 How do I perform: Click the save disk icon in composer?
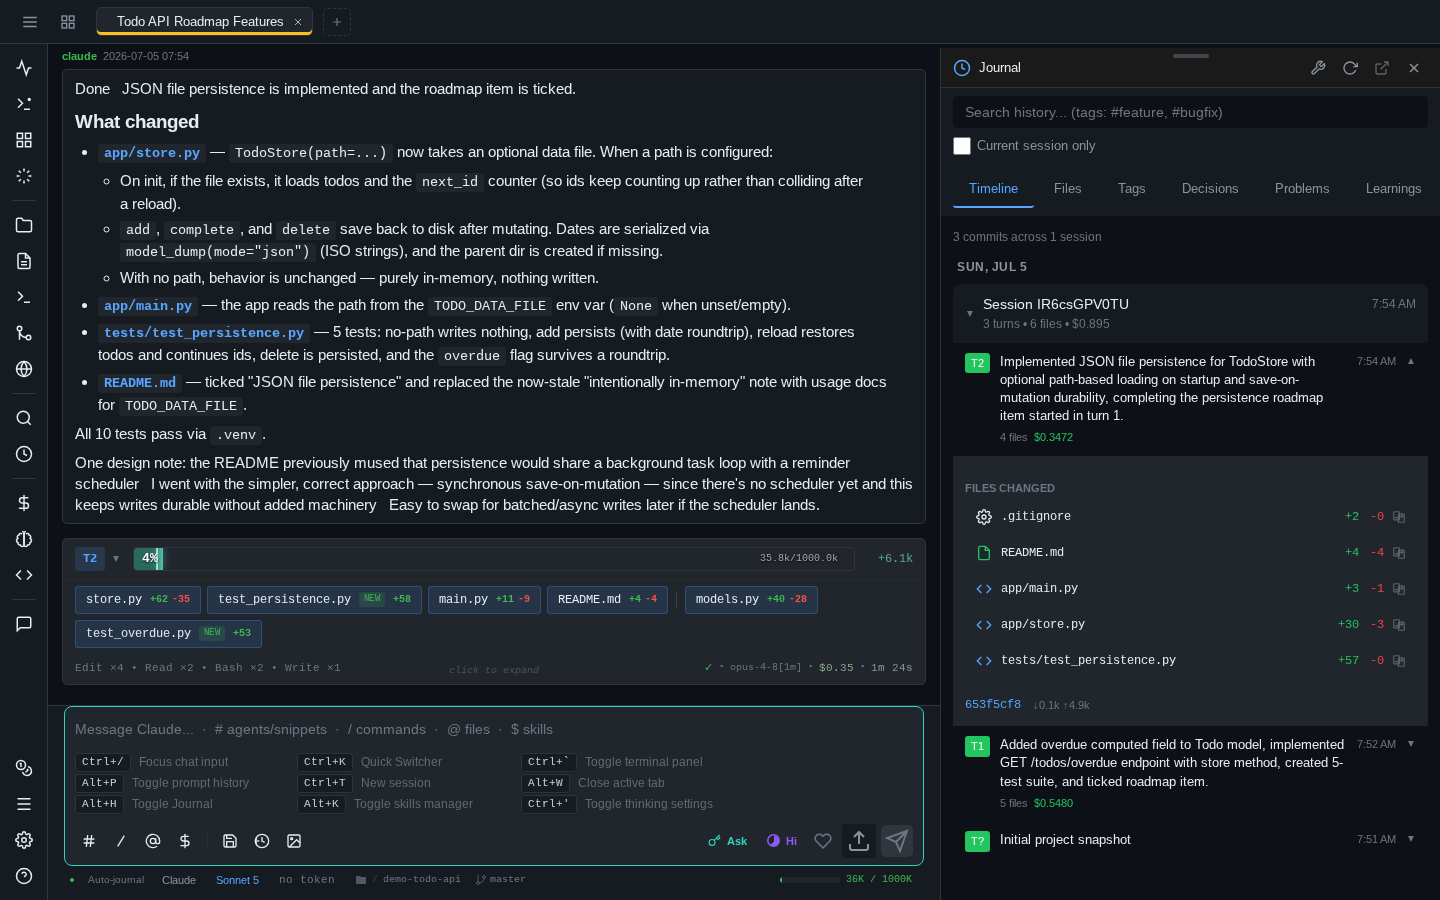230,841
